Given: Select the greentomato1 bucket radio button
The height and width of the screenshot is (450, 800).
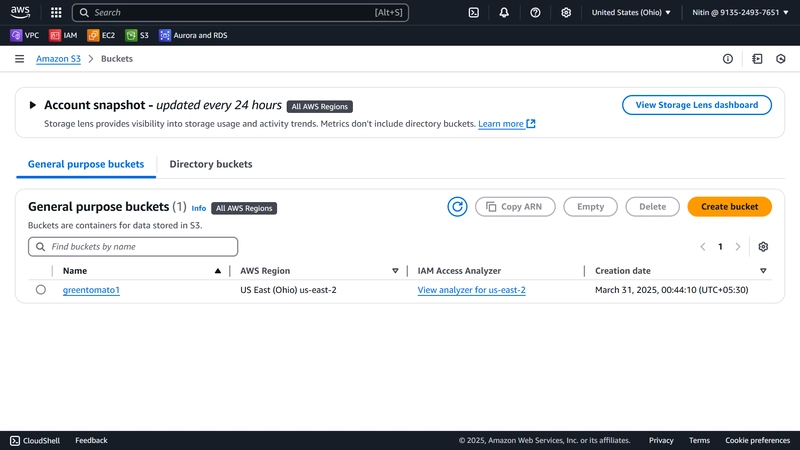Looking at the screenshot, I should (41, 290).
